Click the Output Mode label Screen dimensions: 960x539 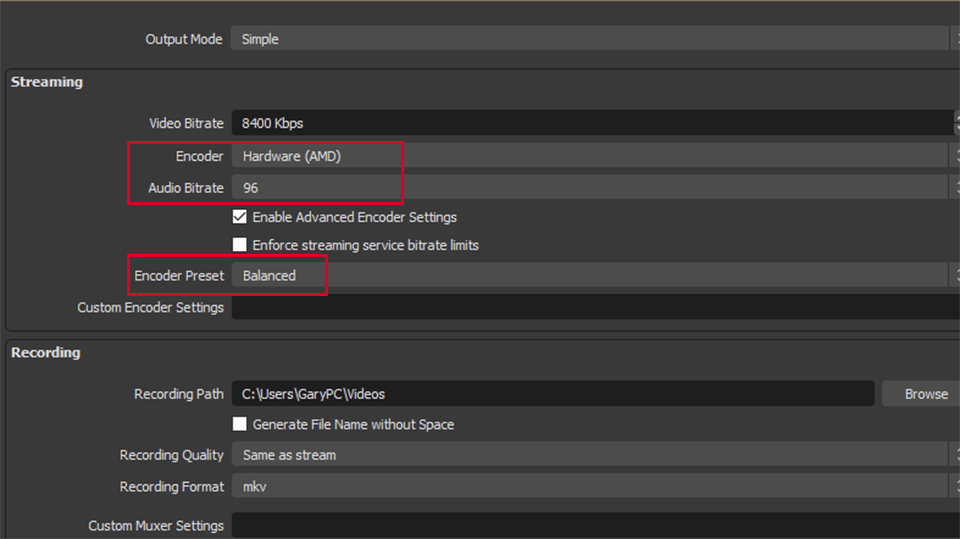[x=184, y=39]
